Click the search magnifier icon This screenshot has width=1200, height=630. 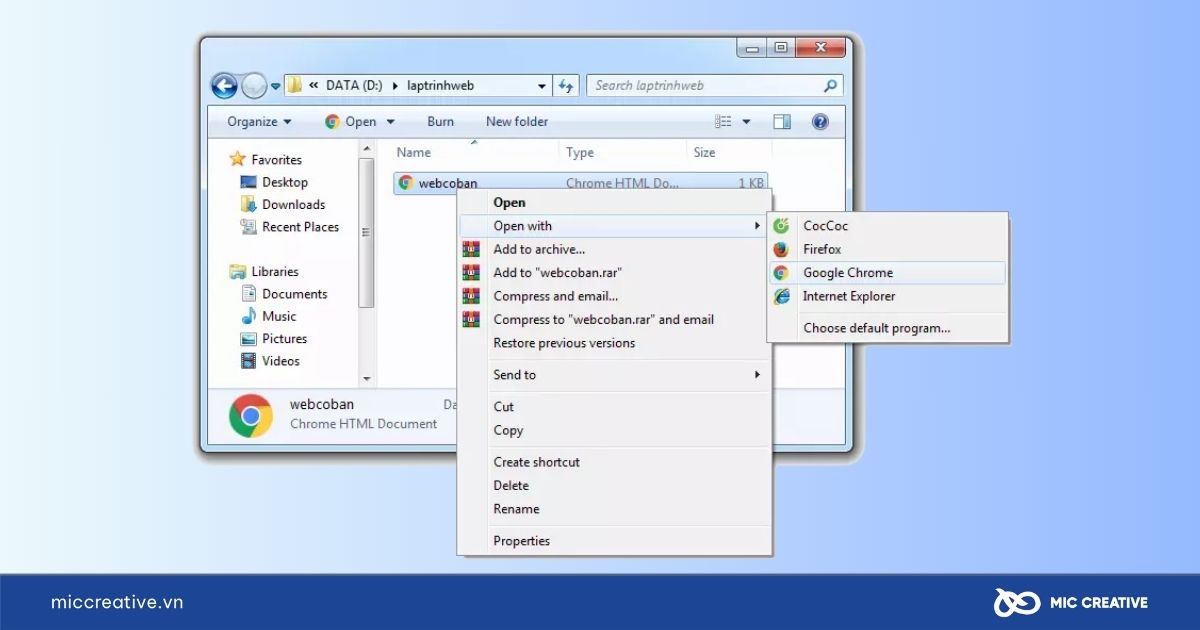pos(830,86)
